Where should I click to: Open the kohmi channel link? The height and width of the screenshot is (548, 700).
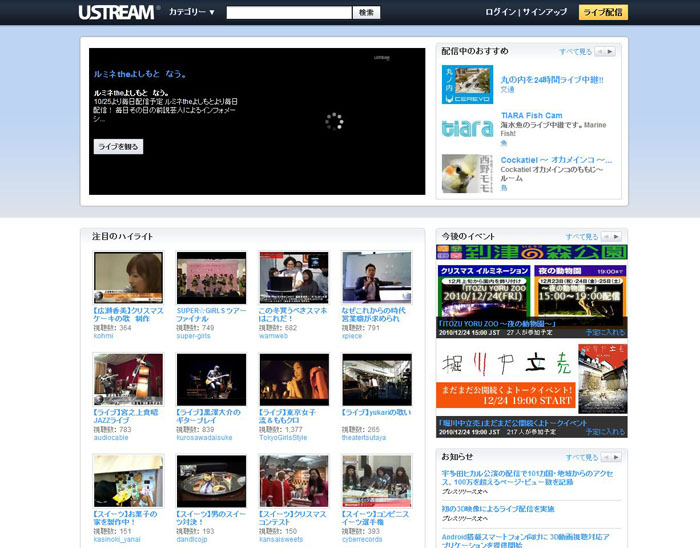pyautogui.click(x=103, y=336)
